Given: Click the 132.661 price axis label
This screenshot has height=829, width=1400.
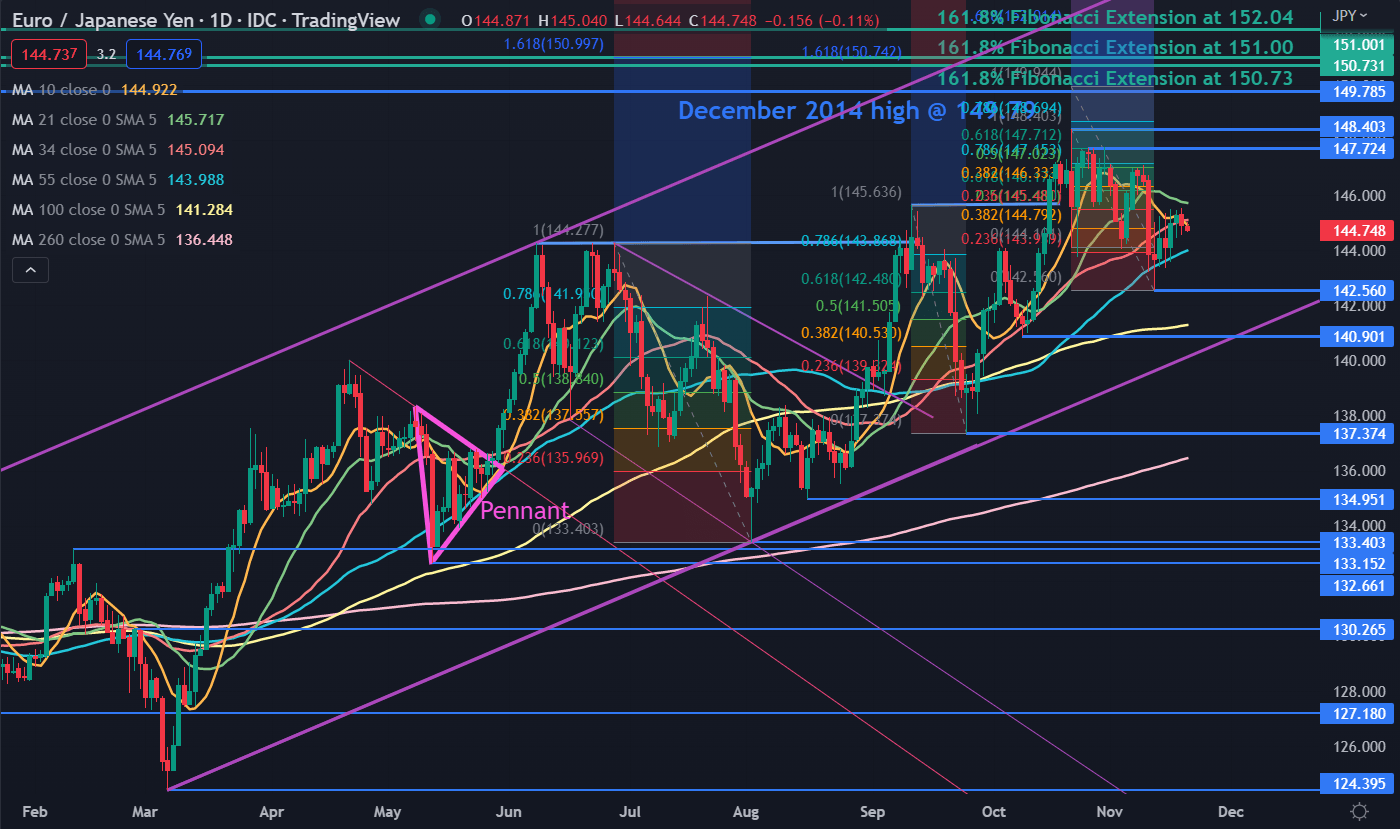Looking at the screenshot, I should tap(1358, 585).
